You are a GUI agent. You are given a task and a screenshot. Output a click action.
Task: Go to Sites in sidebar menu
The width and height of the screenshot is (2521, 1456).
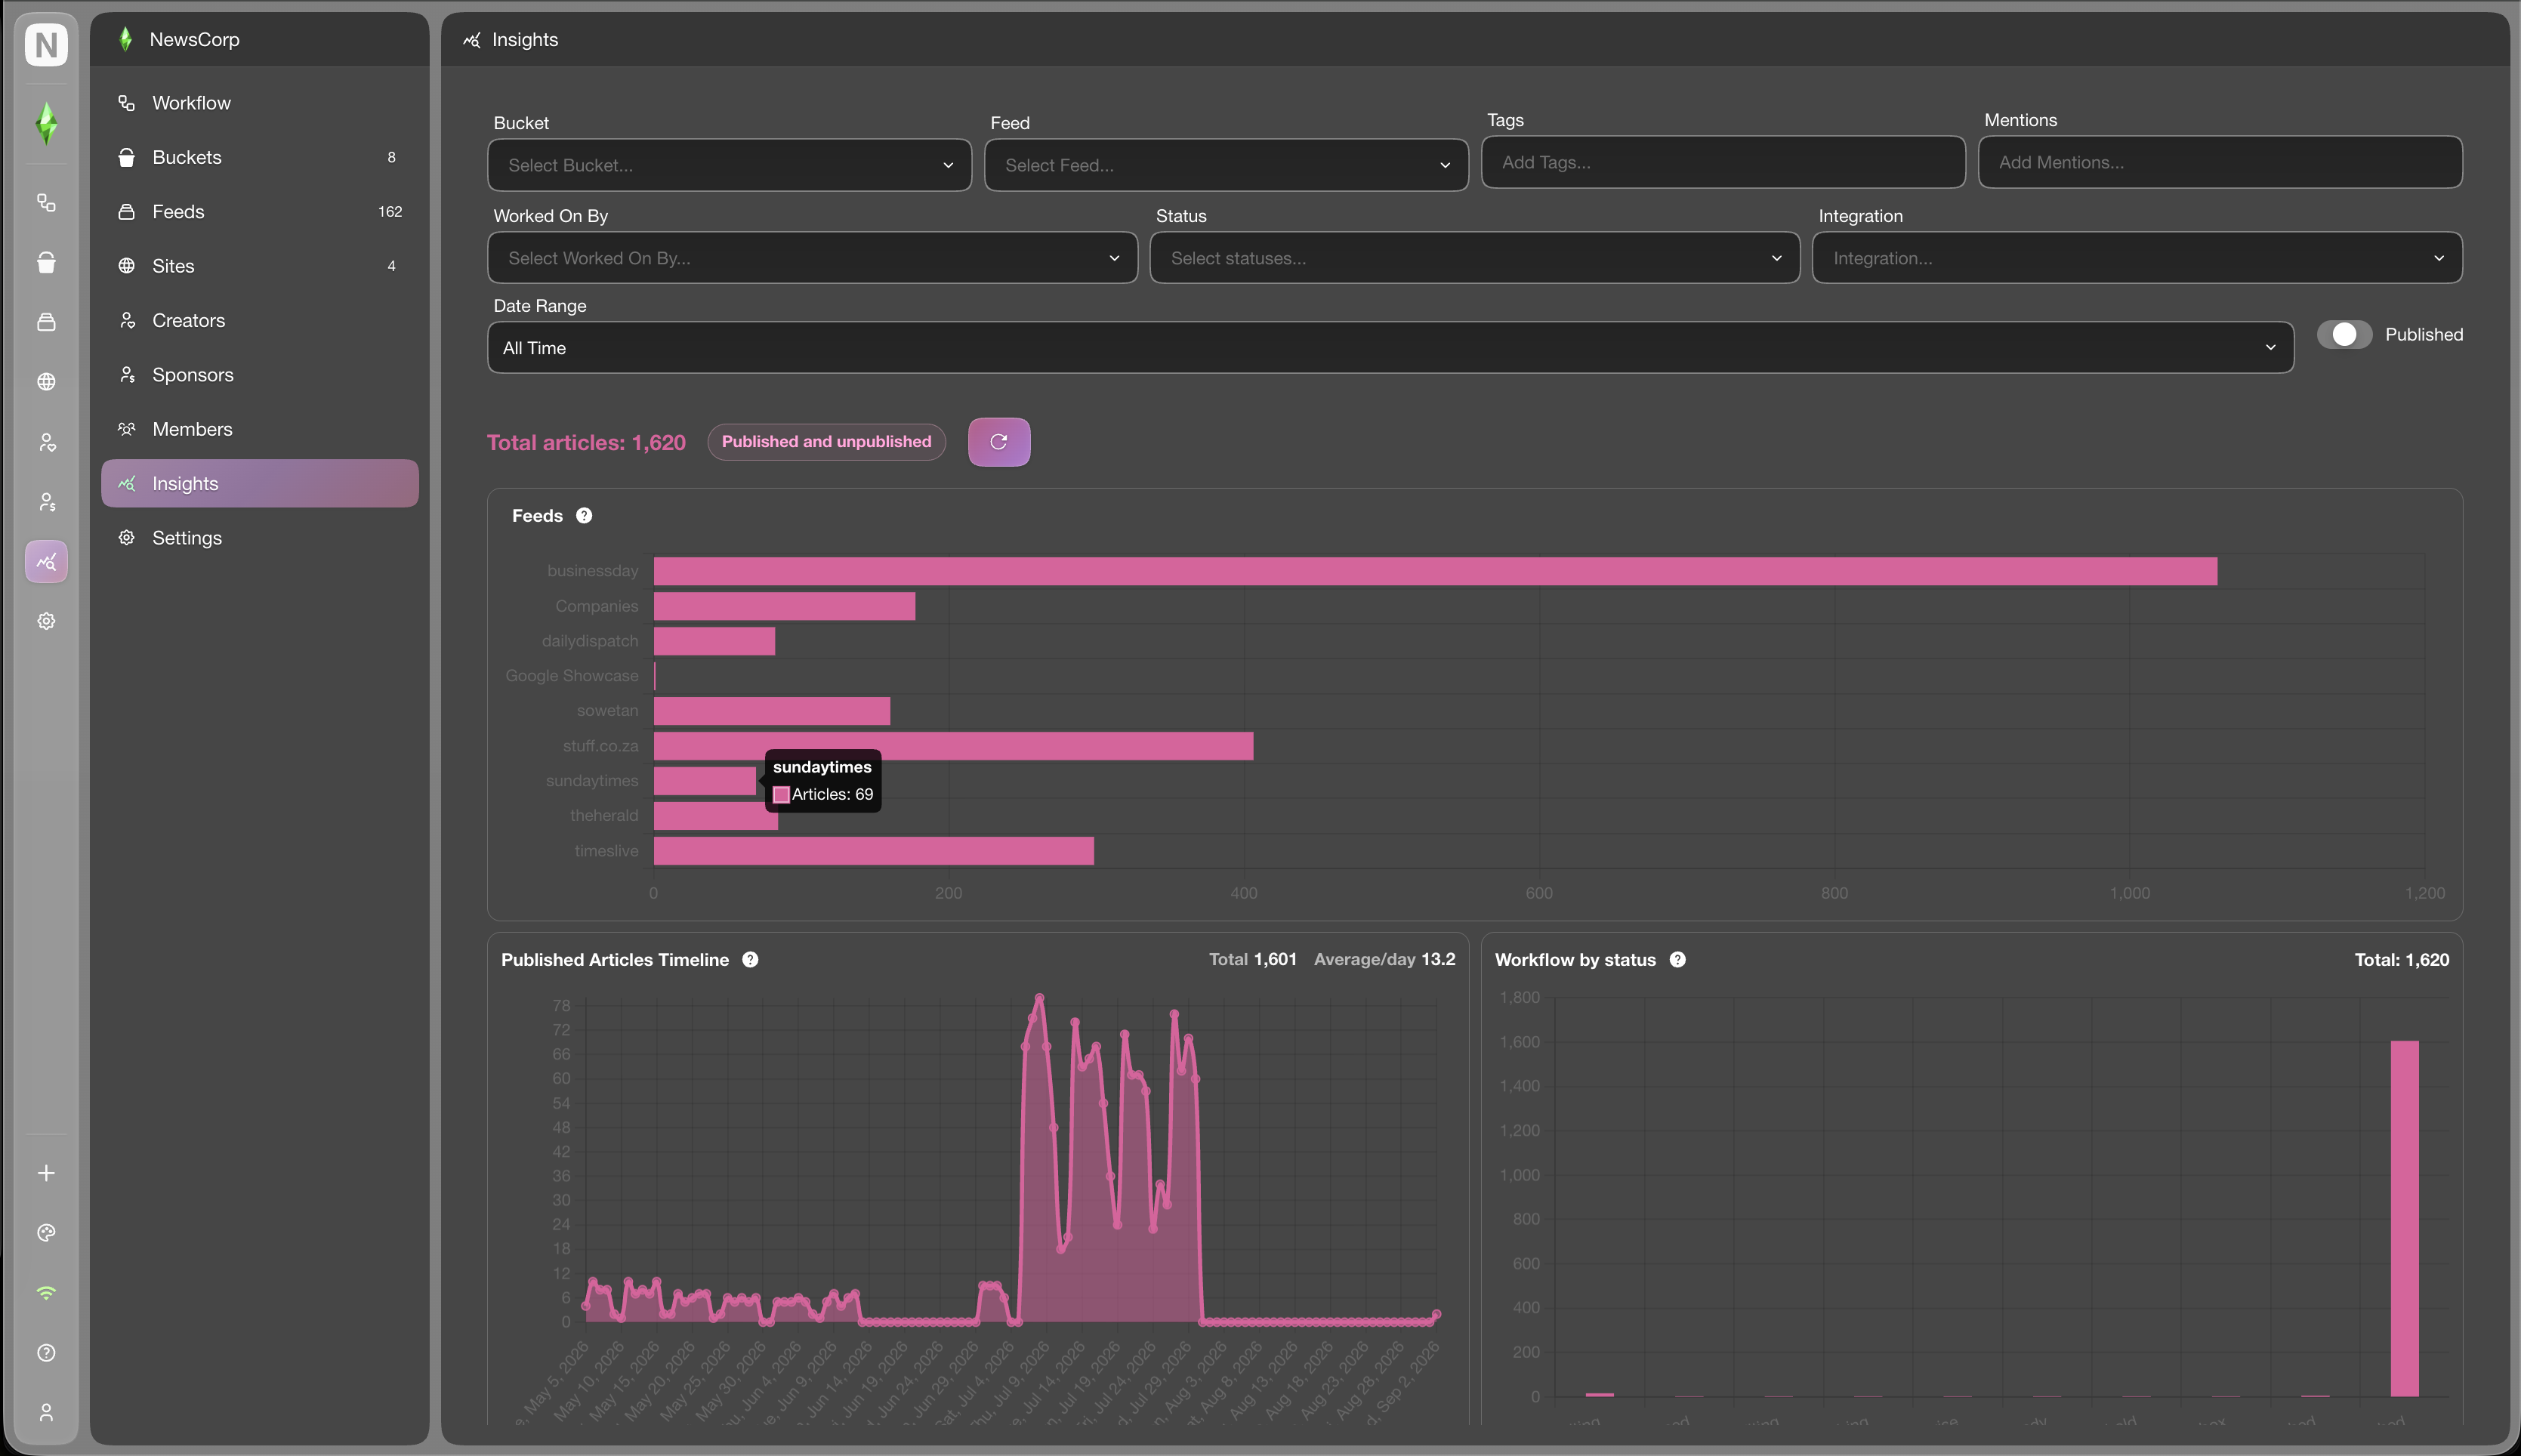[x=260, y=266]
